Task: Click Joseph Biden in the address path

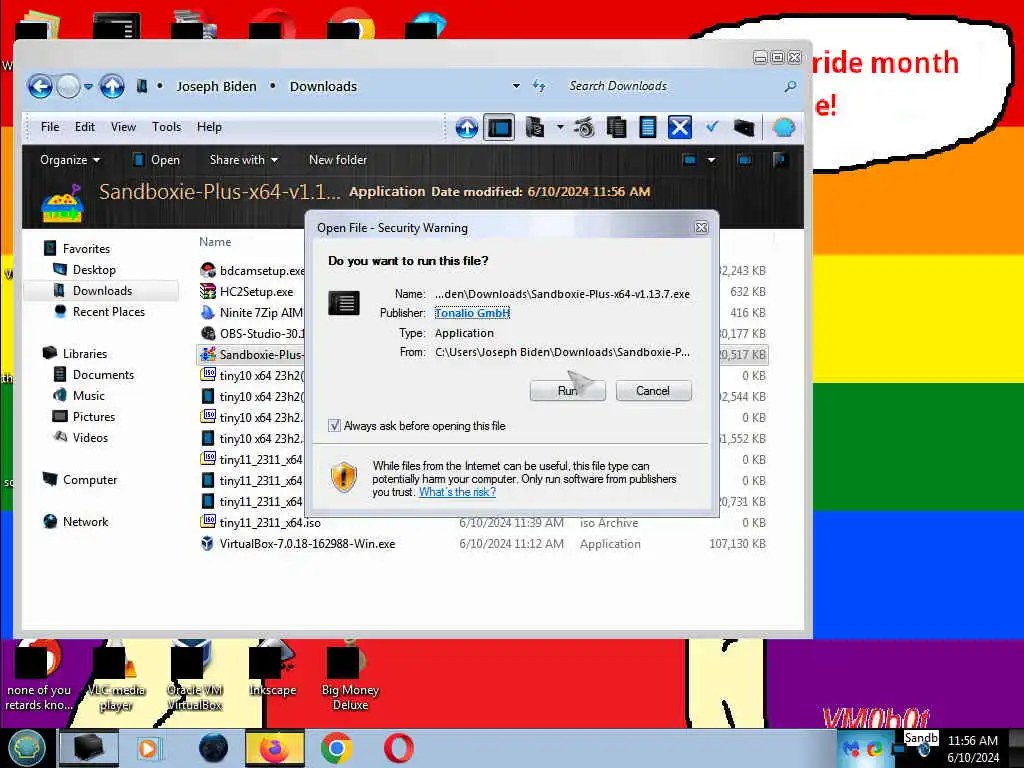Action: (216, 86)
